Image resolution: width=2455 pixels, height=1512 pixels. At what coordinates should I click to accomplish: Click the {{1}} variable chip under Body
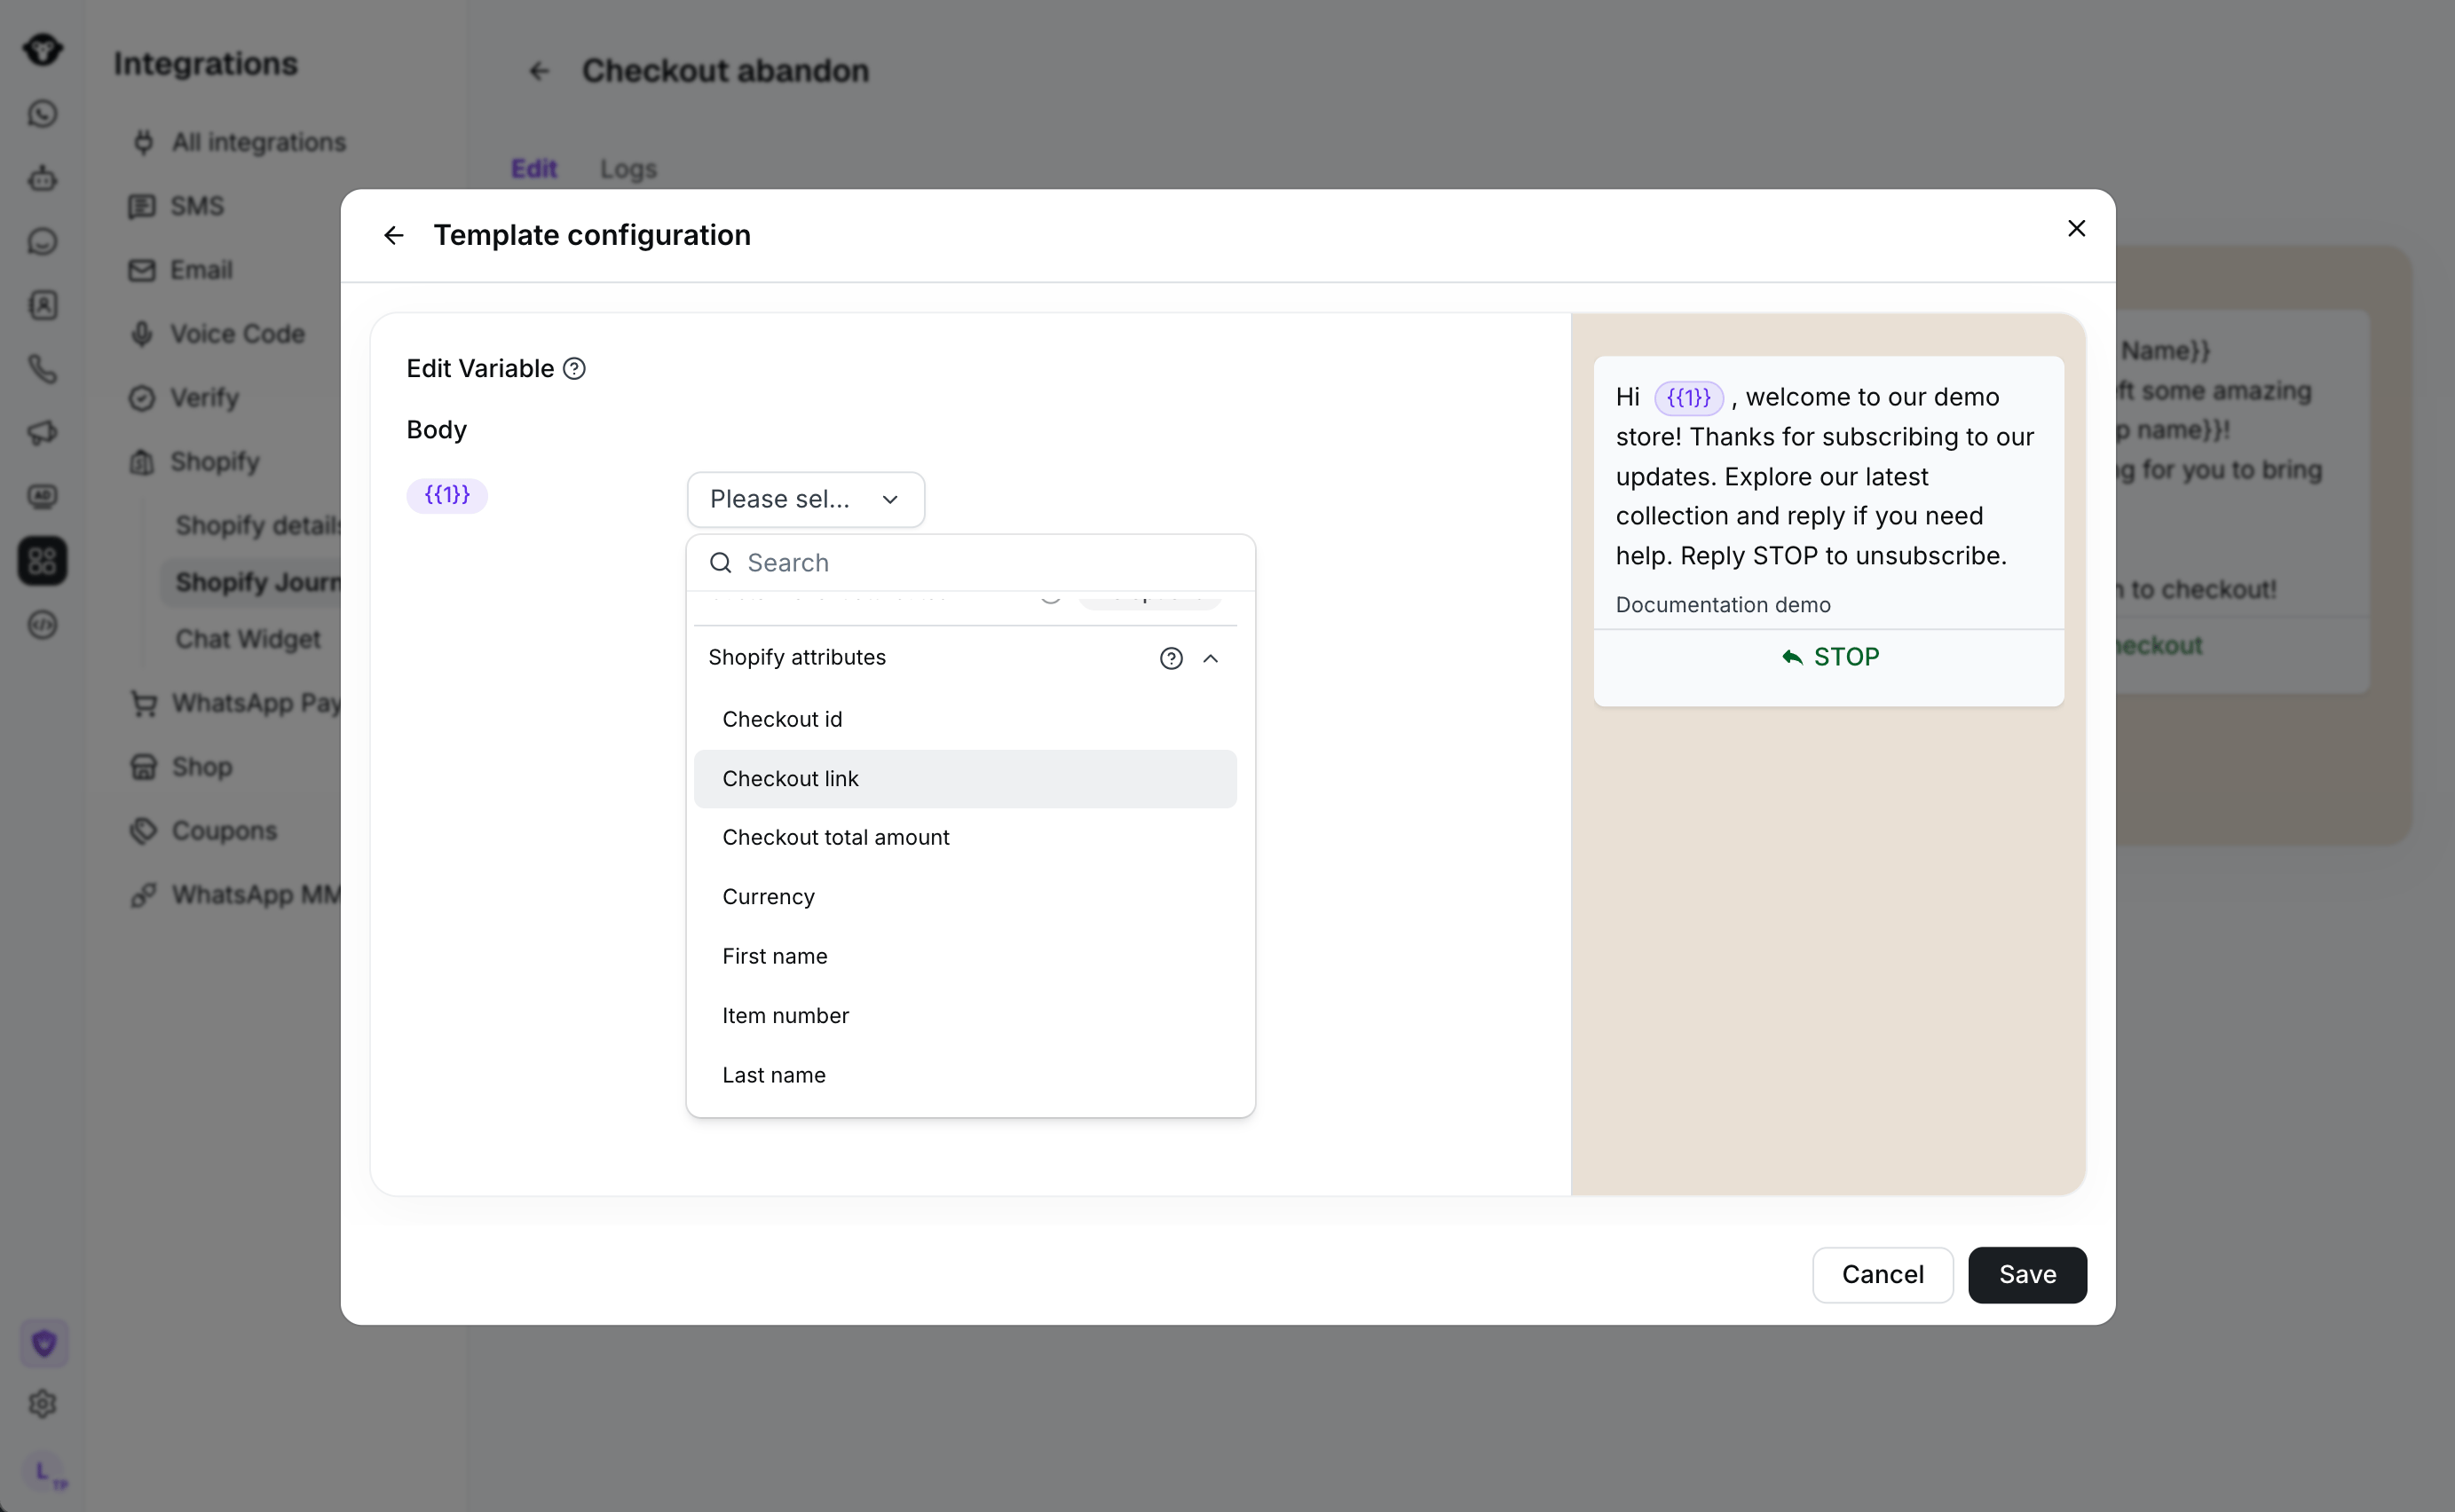[447, 495]
